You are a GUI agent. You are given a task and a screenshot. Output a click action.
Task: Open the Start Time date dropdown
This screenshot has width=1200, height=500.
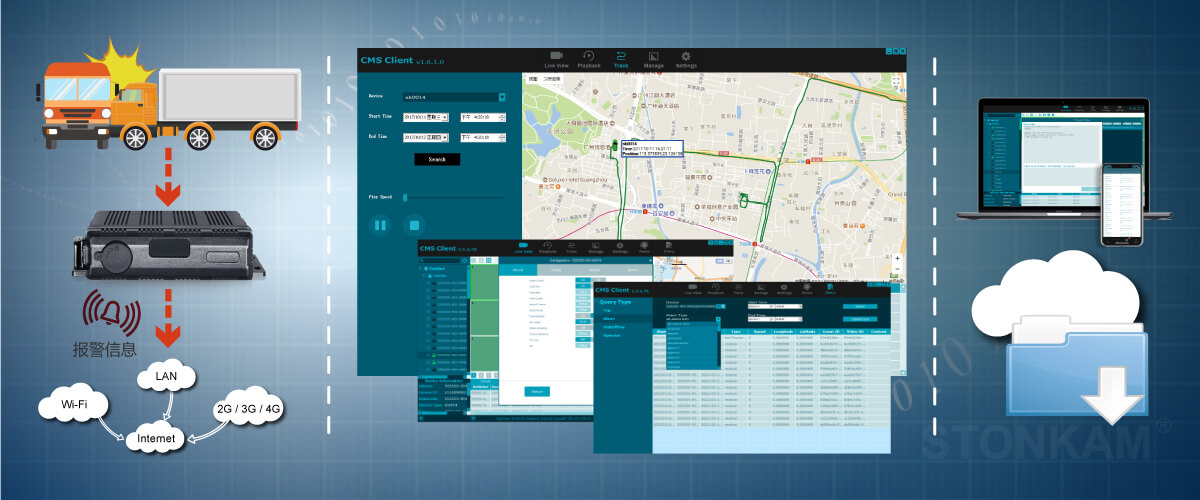(x=444, y=117)
